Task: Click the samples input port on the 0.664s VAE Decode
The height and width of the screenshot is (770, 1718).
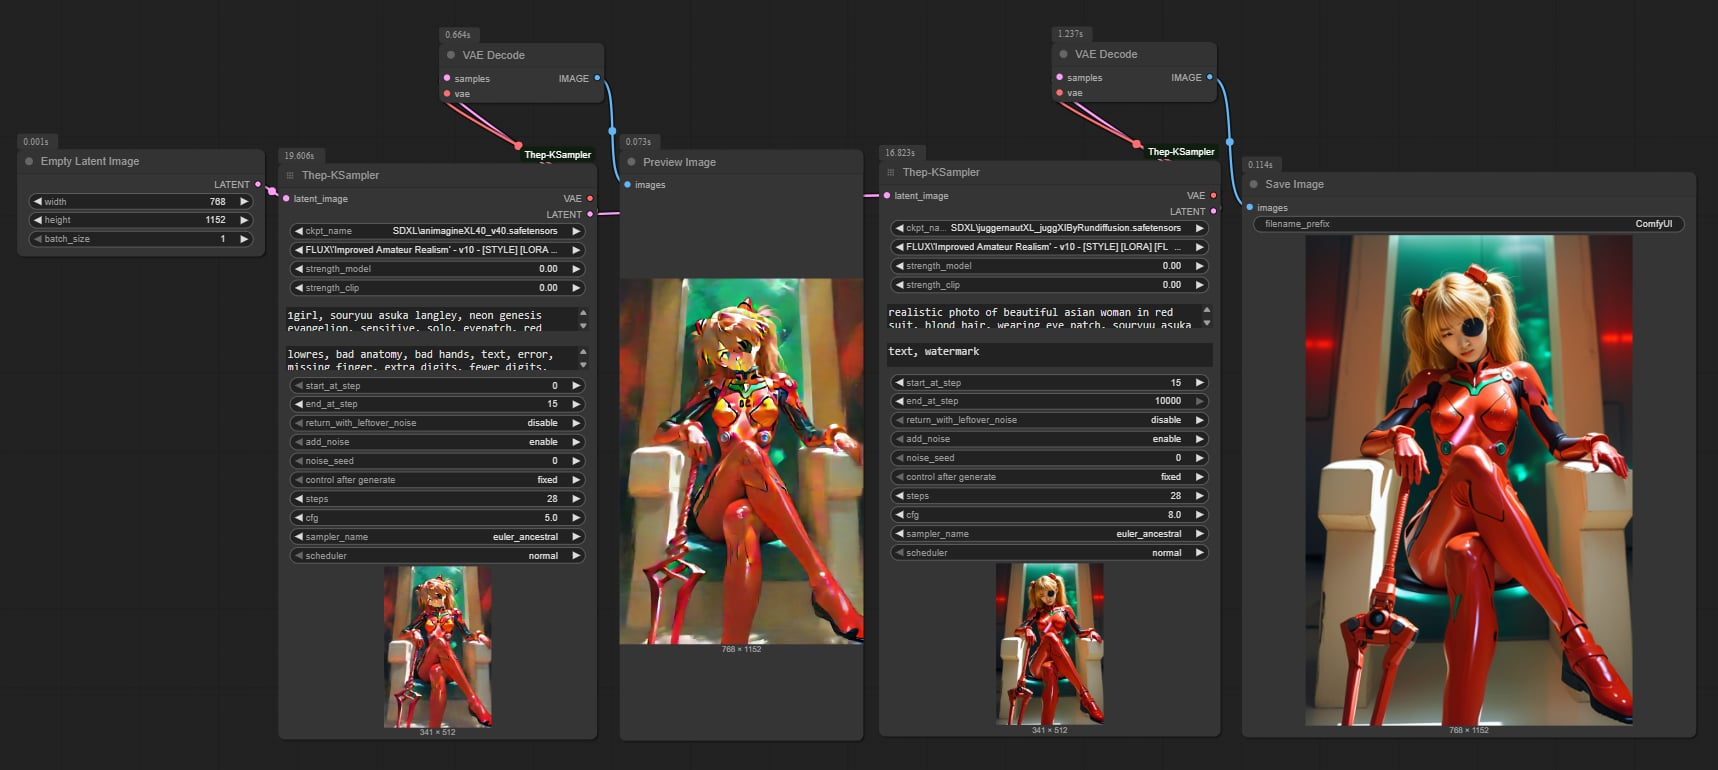Action: [447, 78]
